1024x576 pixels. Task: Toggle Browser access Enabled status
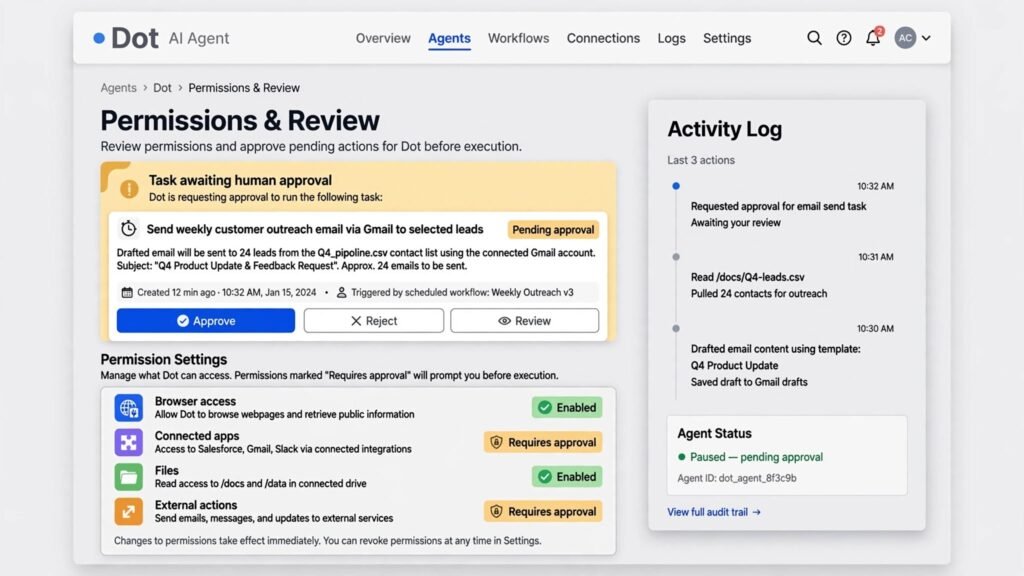[x=567, y=408]
